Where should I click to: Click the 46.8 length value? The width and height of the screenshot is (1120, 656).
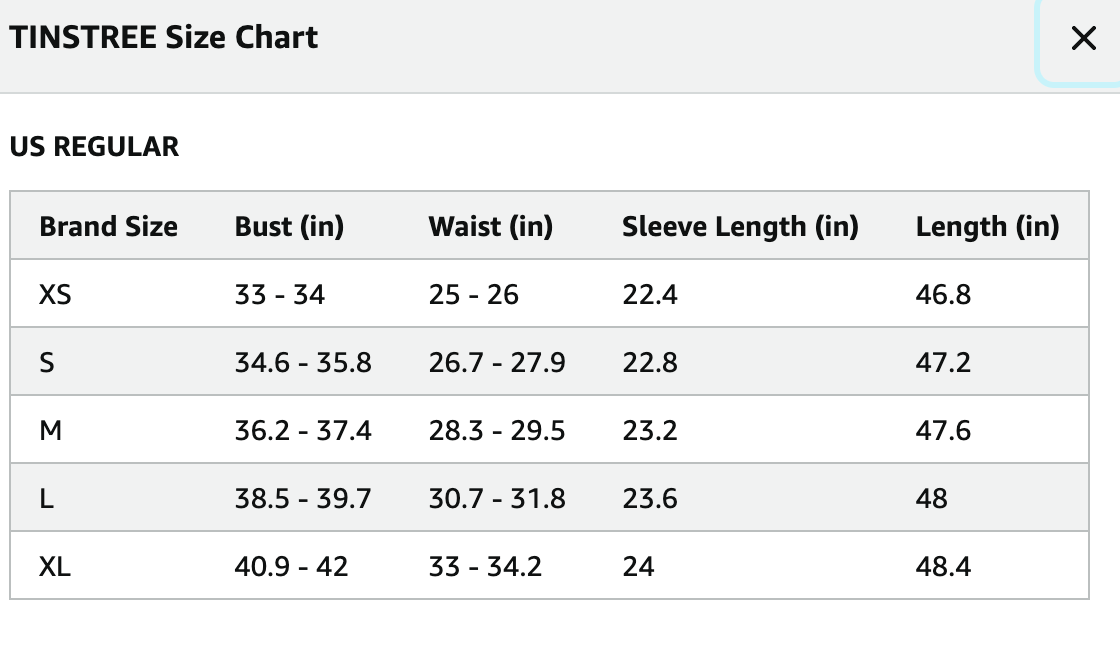(x=943, y=295)
